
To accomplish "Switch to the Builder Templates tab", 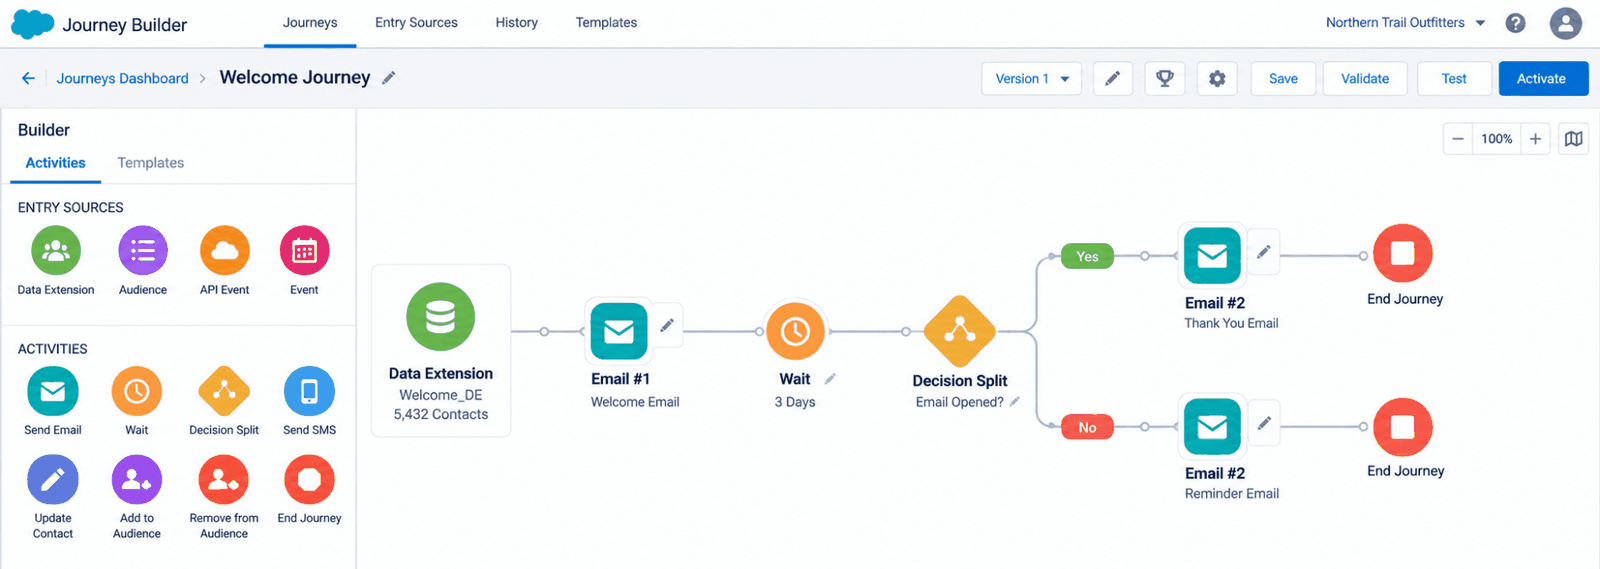I will [x=150, y=163].
